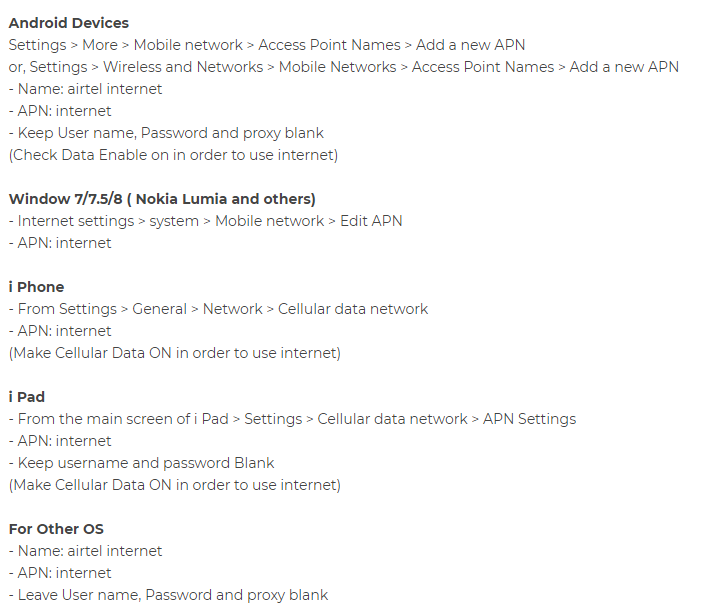Click 'Name: airtel internet' under For Other OS
Image resolution: width=703 pixels, height=615 pixels.
pos(85,551)
